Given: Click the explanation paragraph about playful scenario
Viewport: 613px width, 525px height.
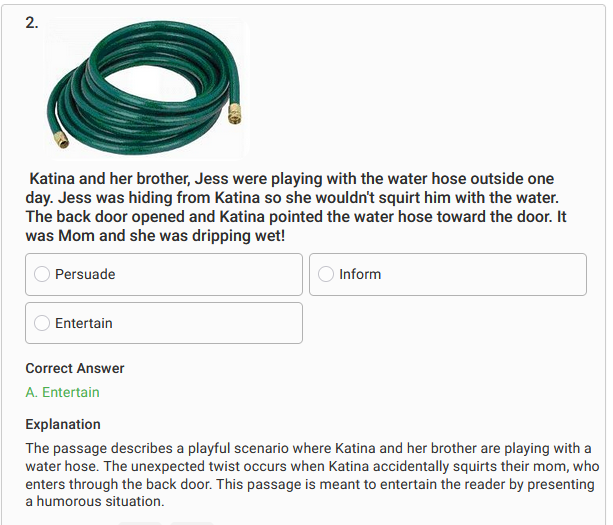Looking at the screenshot, I should pos(312,475).
